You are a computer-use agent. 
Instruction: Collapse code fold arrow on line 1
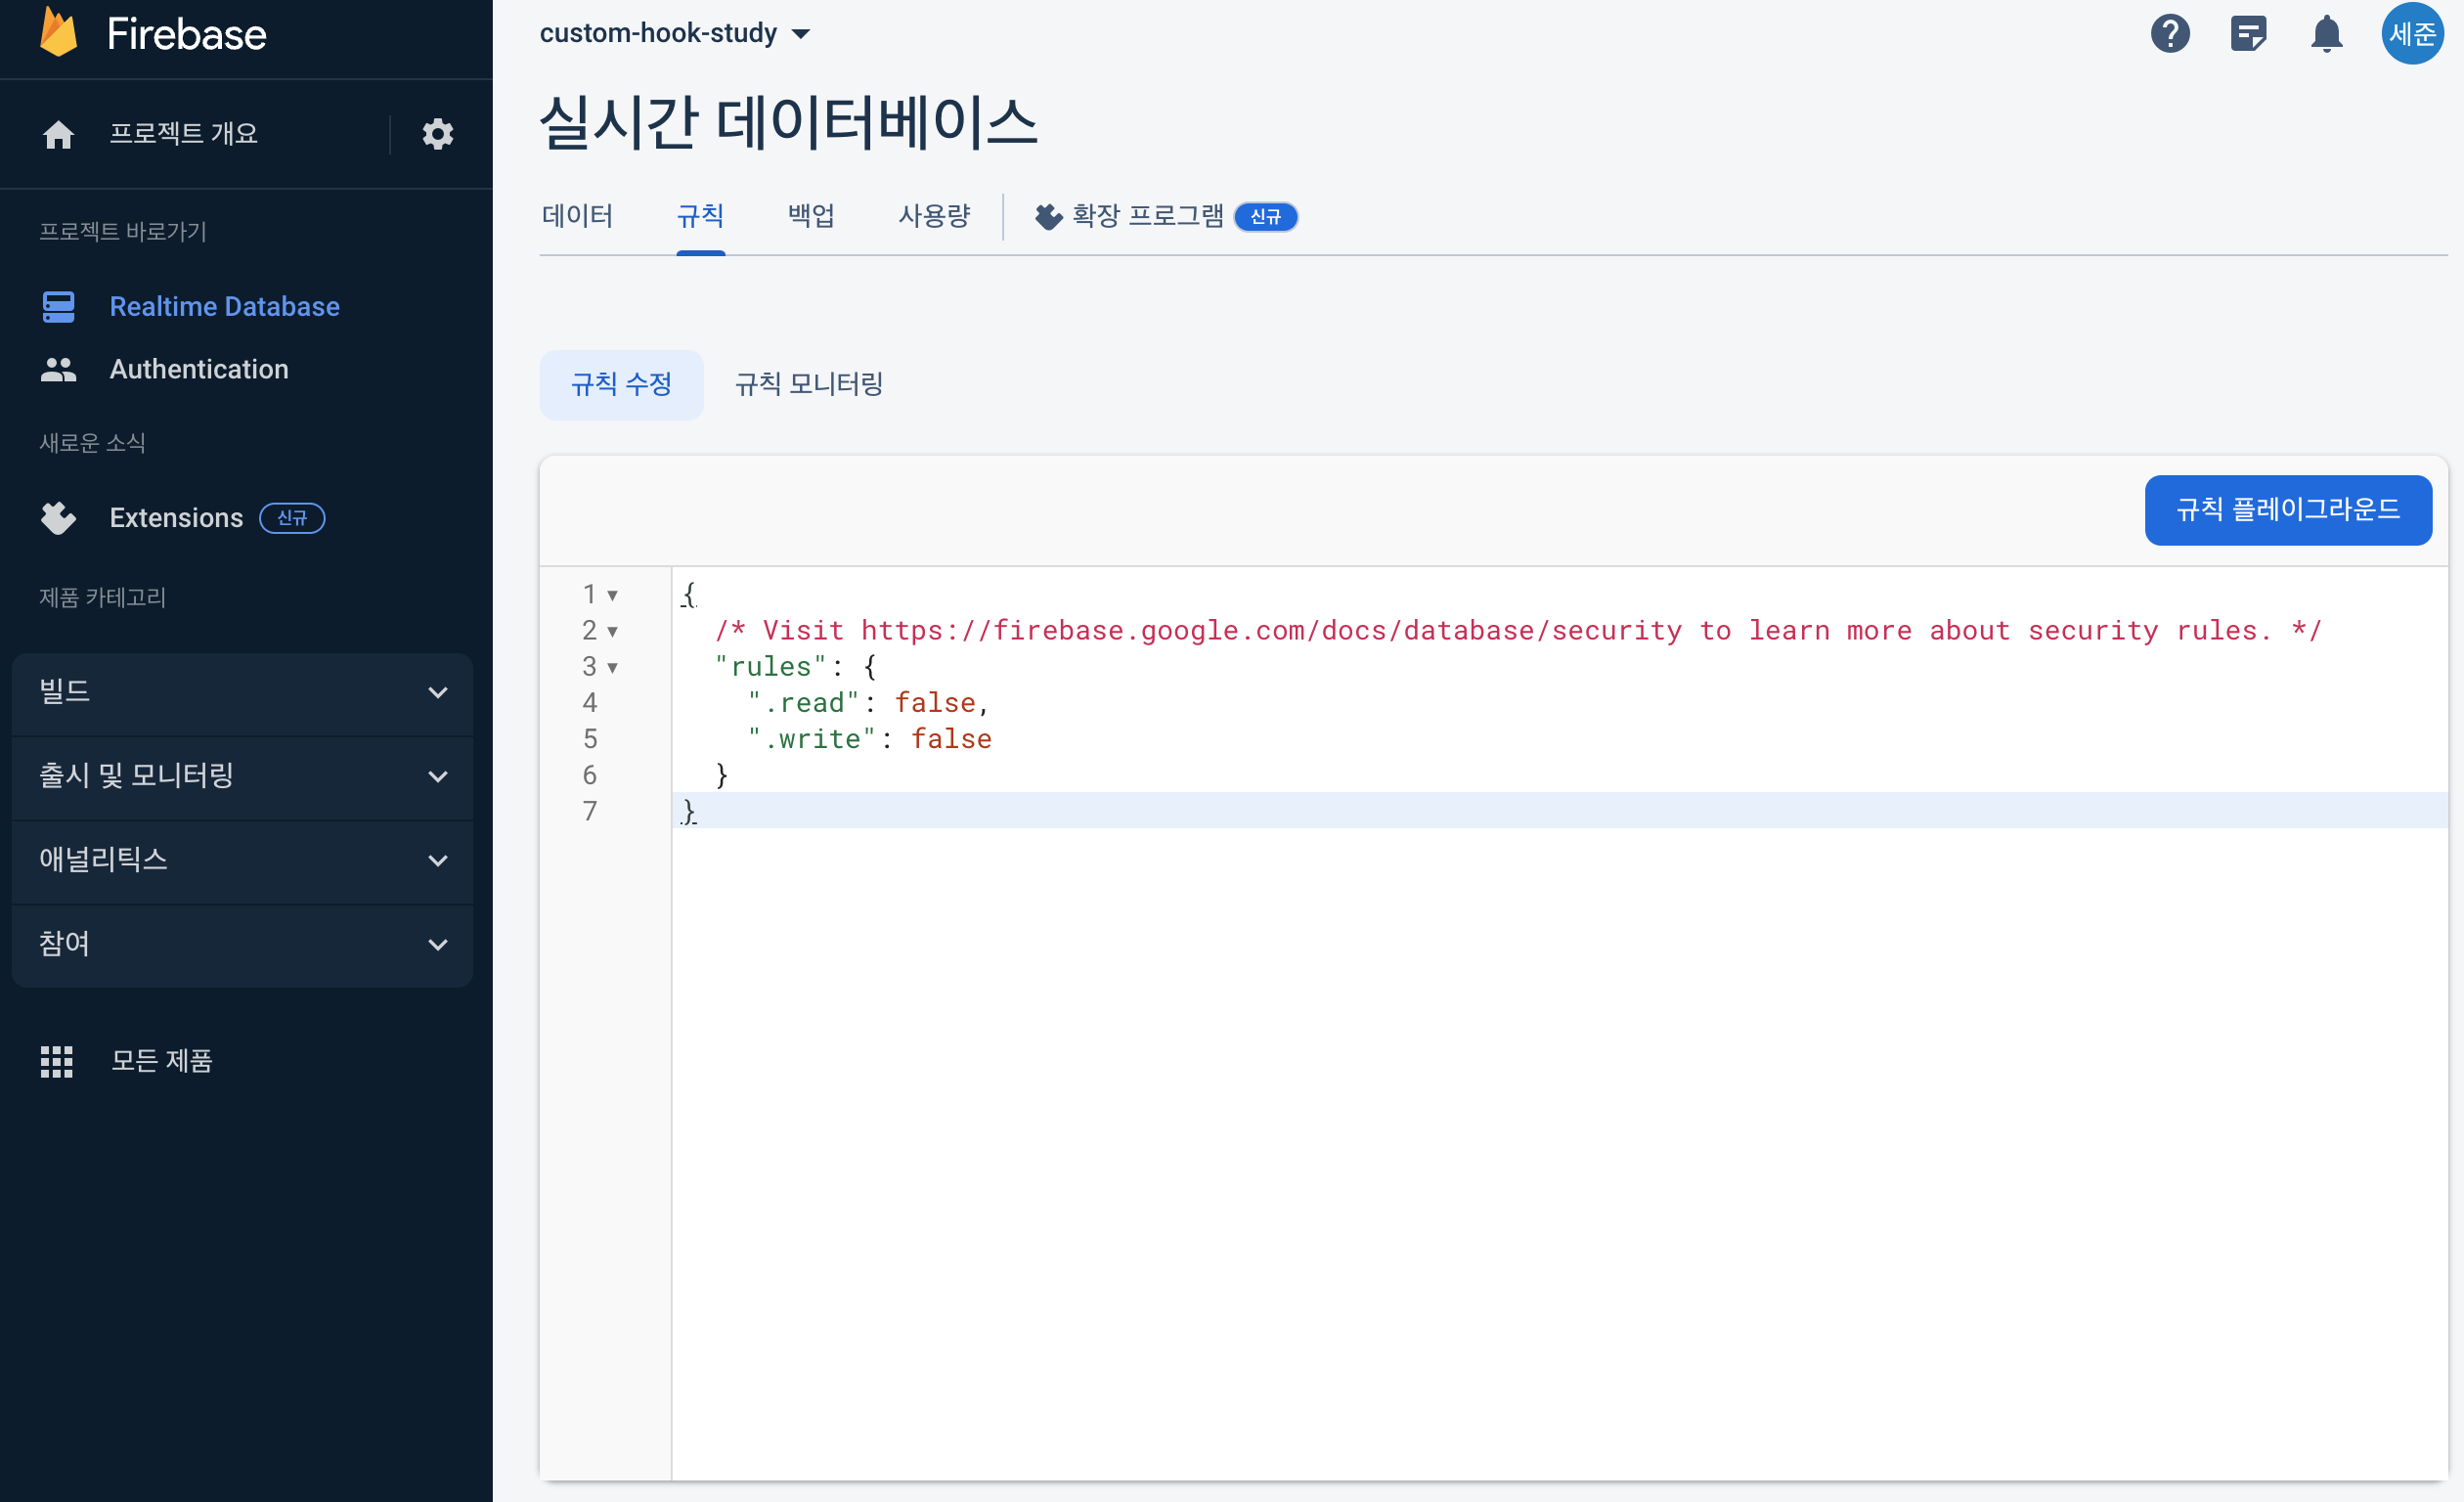coord(612,596)
